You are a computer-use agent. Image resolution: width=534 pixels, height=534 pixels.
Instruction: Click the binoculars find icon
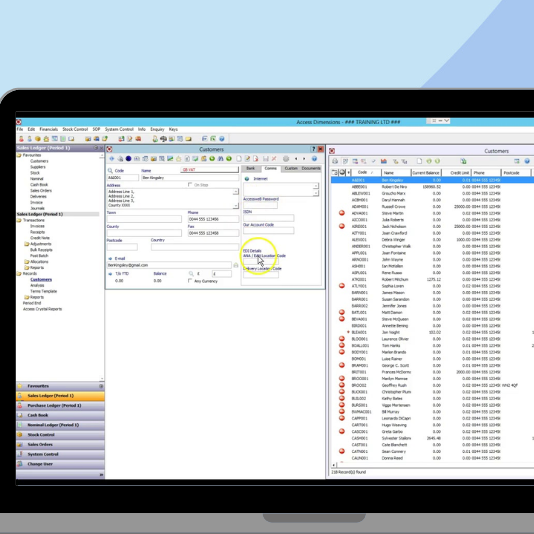click(221, 159)
